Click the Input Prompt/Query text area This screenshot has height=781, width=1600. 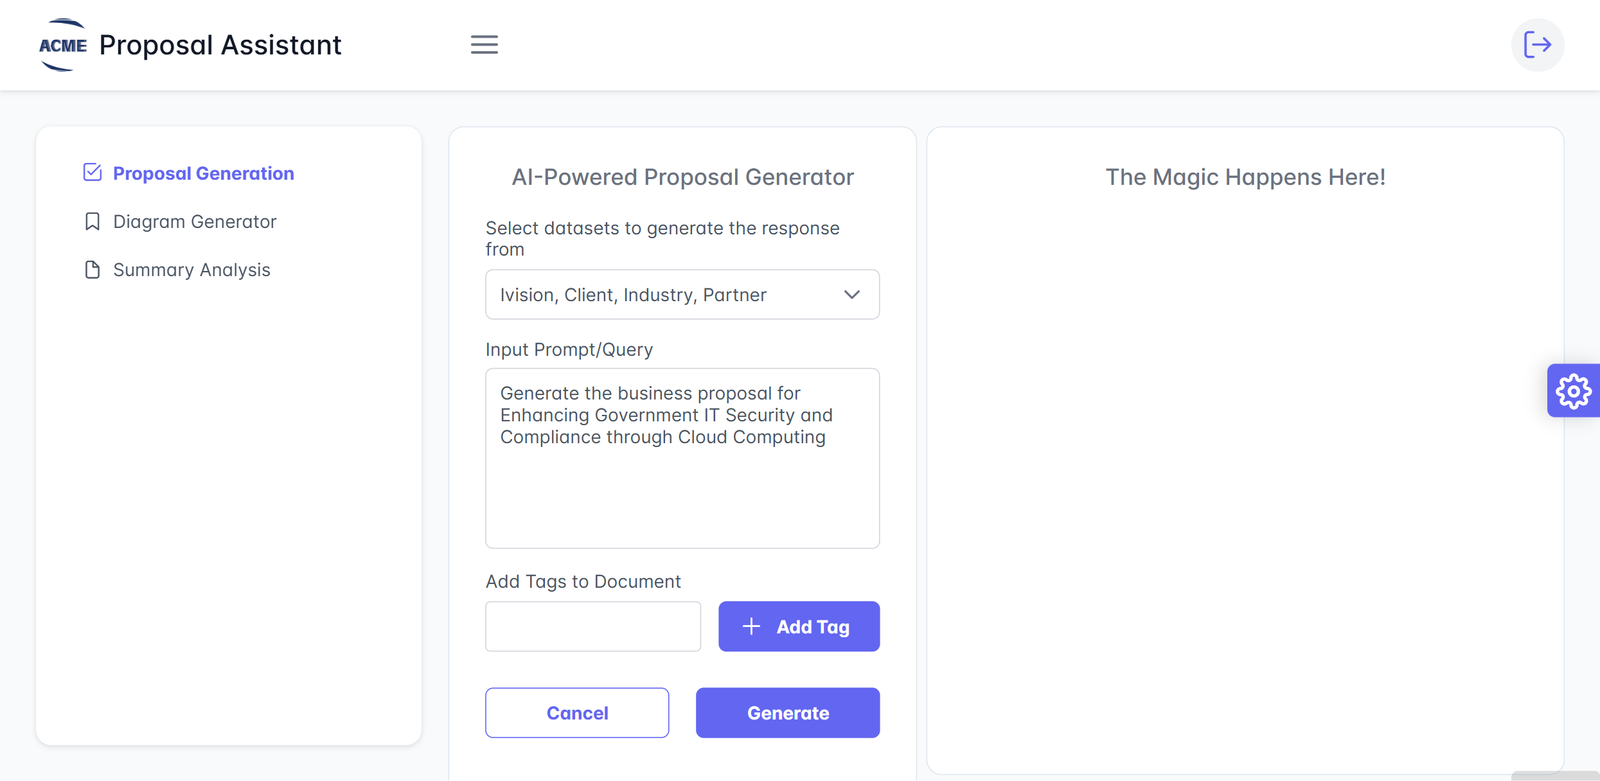pos(681,458)
